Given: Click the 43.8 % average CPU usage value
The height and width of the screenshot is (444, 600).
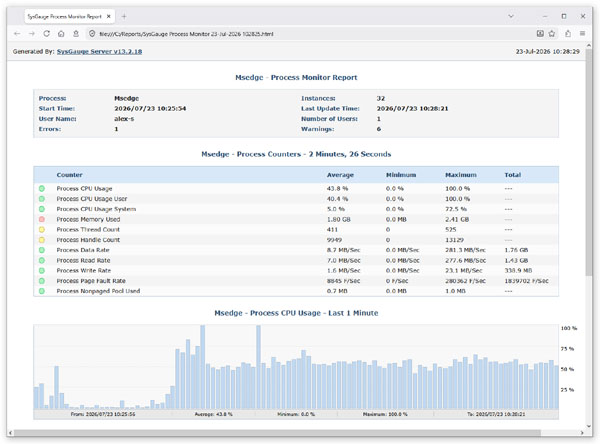Looking at the screenshot, I should (338, 189).
